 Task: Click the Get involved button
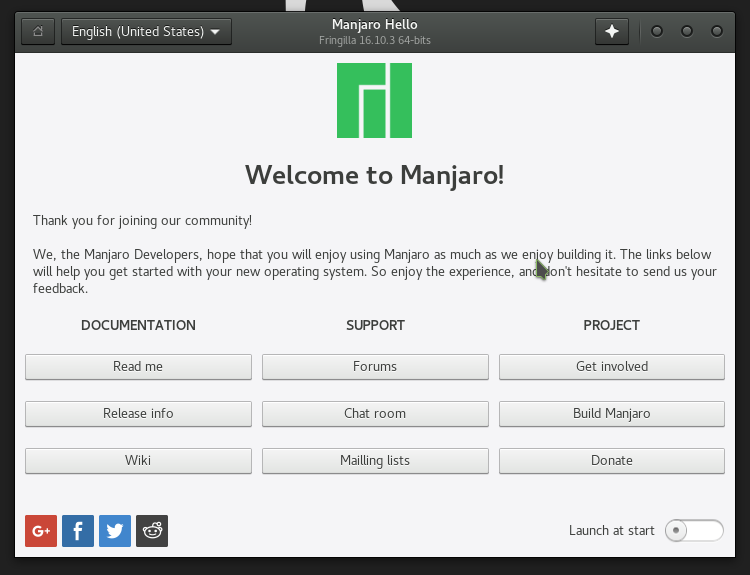coord(612,367)
